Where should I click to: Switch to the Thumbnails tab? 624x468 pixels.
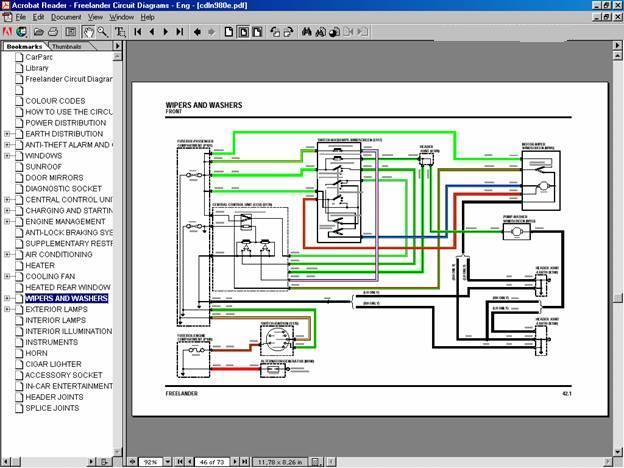point(67,46)
